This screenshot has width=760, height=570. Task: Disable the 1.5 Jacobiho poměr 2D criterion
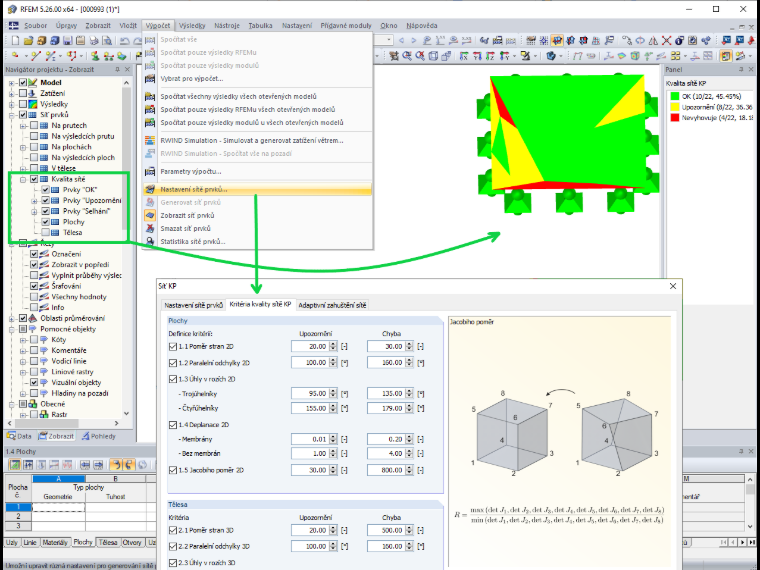pos(173,470)
